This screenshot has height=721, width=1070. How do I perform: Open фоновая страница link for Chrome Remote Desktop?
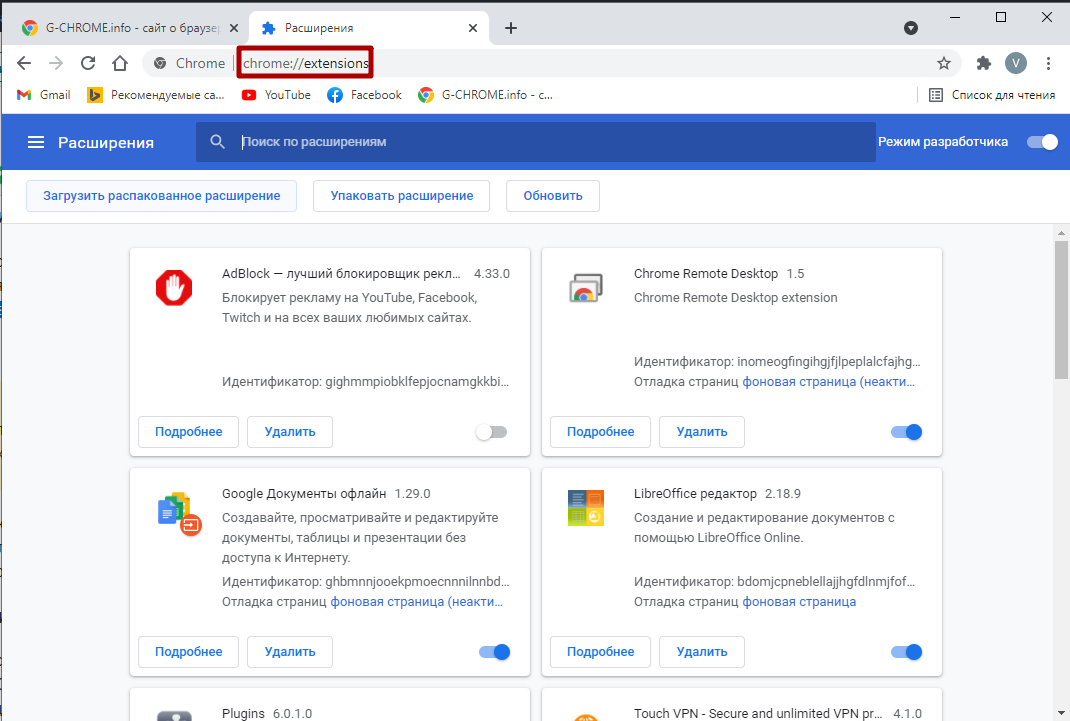point(828,382)
